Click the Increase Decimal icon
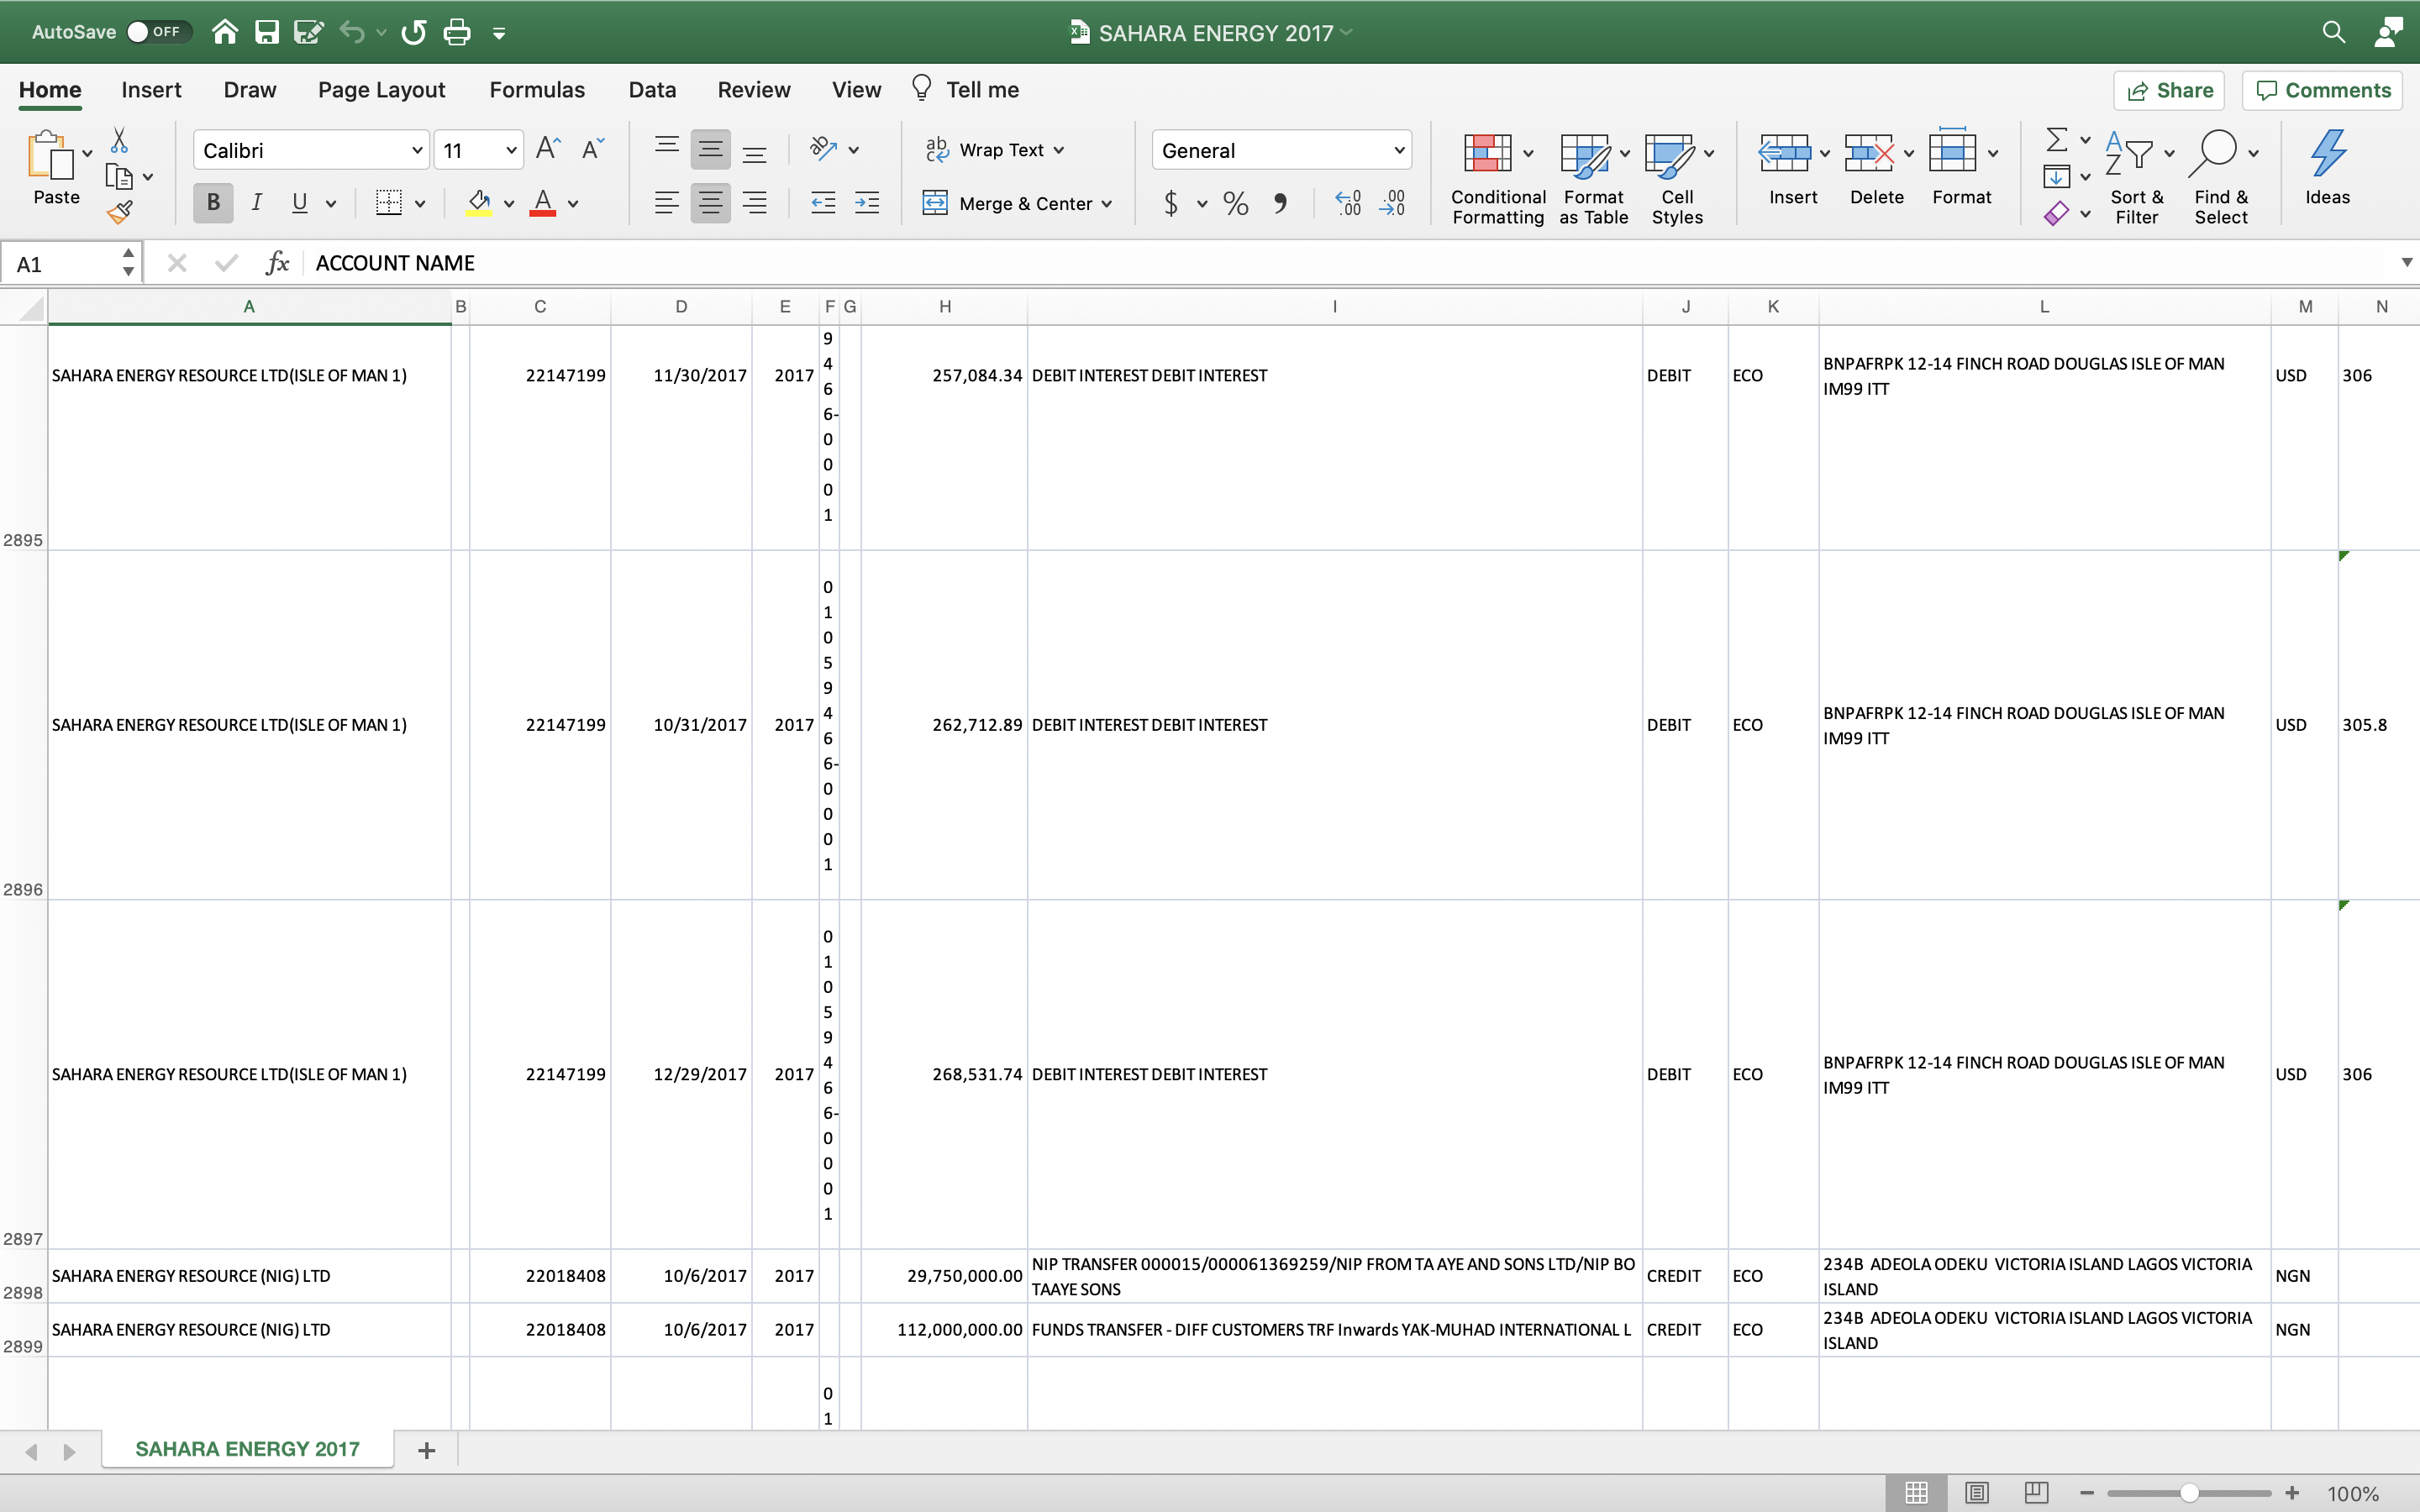This screenshot has width=2420, height=1512. tap(1348, 203)
